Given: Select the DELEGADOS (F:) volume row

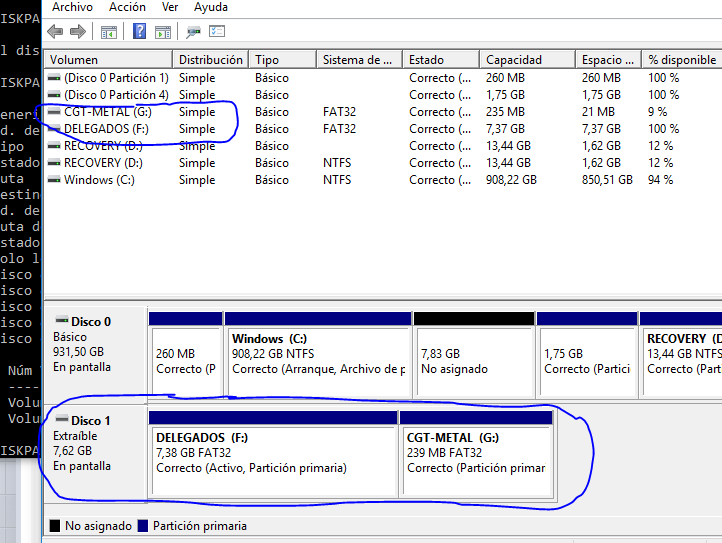Looking at the screenshot, I should click(x=383, y=129).
